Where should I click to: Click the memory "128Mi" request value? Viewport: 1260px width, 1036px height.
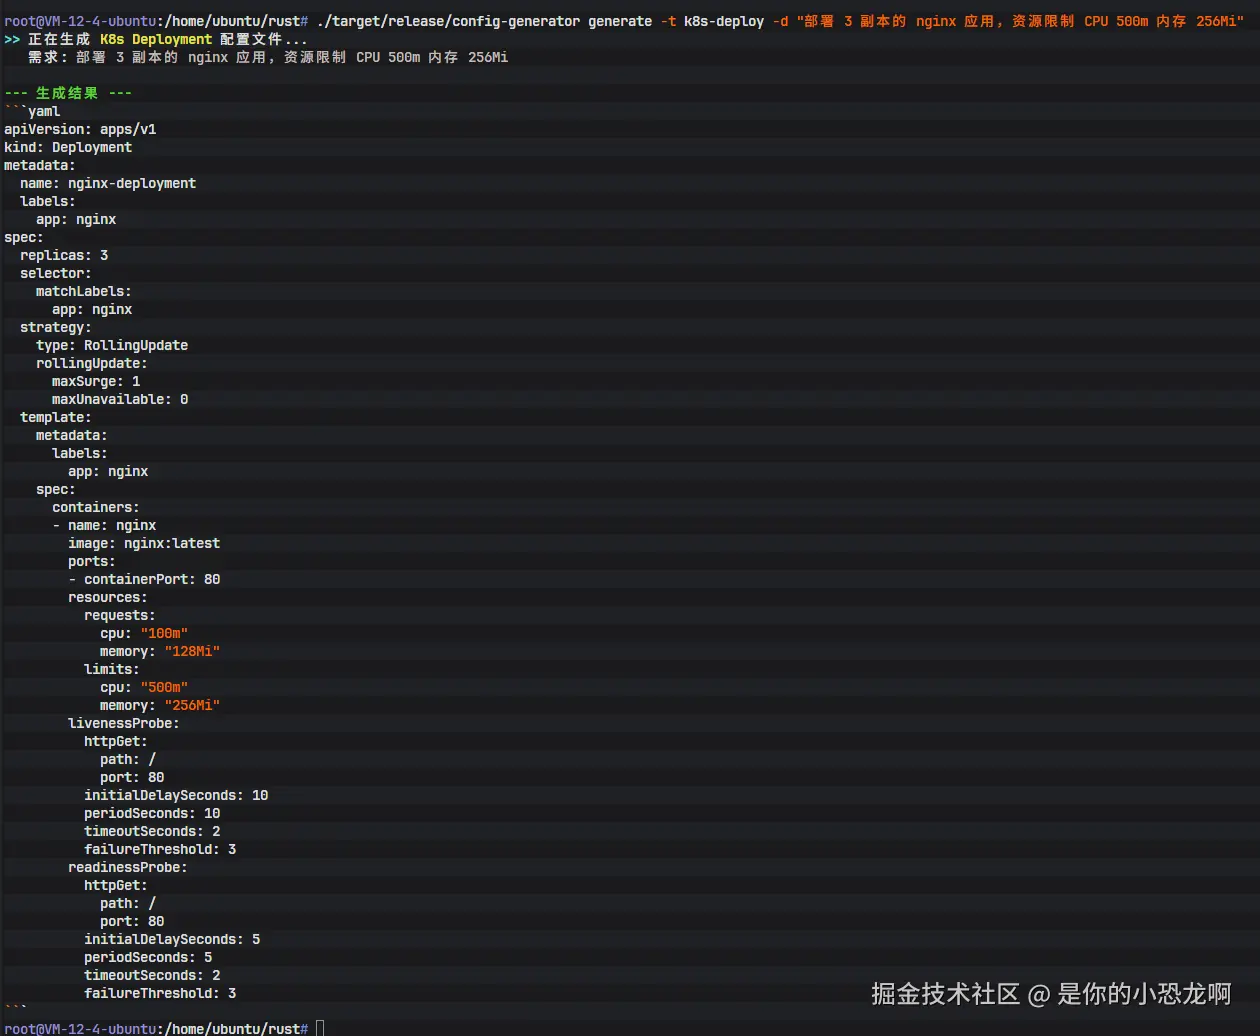(192, 651)
